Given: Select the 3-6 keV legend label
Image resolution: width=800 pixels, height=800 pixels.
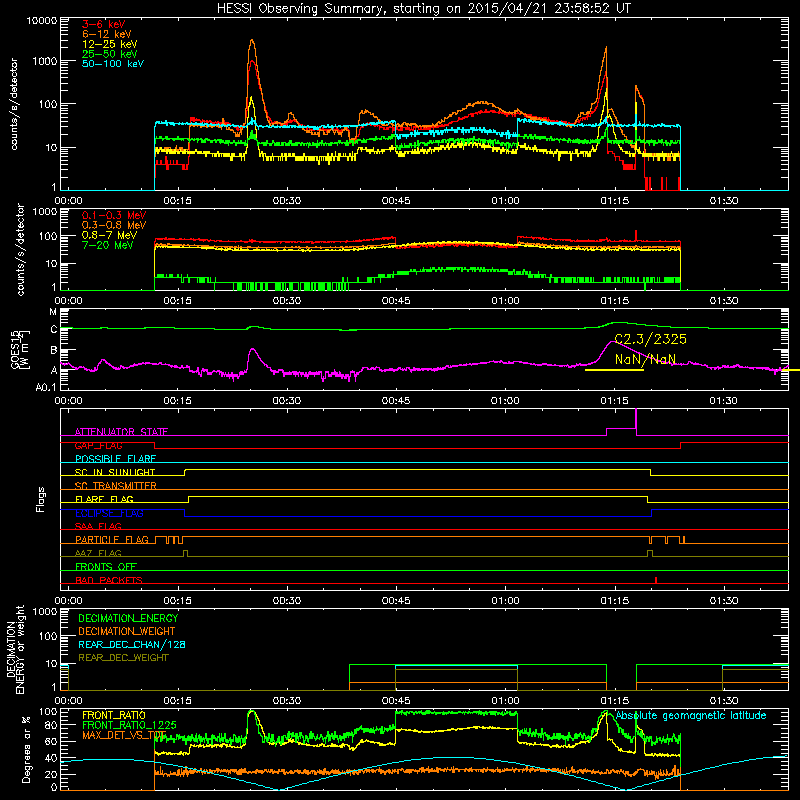Looking at the screenshot, I should (x=103, y=24).
